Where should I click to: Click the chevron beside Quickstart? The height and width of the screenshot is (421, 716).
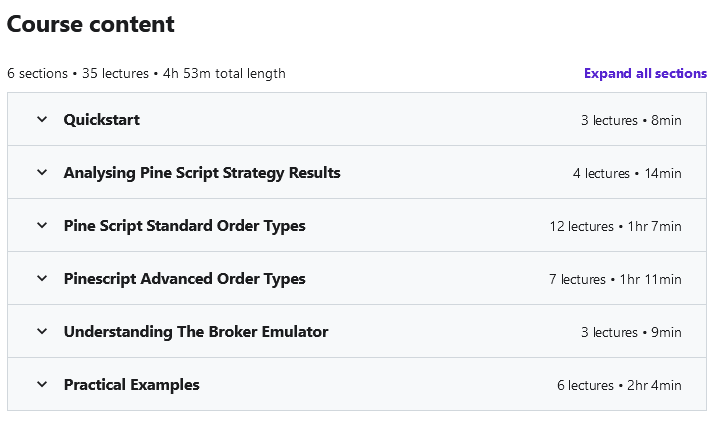tap(42, 120)
